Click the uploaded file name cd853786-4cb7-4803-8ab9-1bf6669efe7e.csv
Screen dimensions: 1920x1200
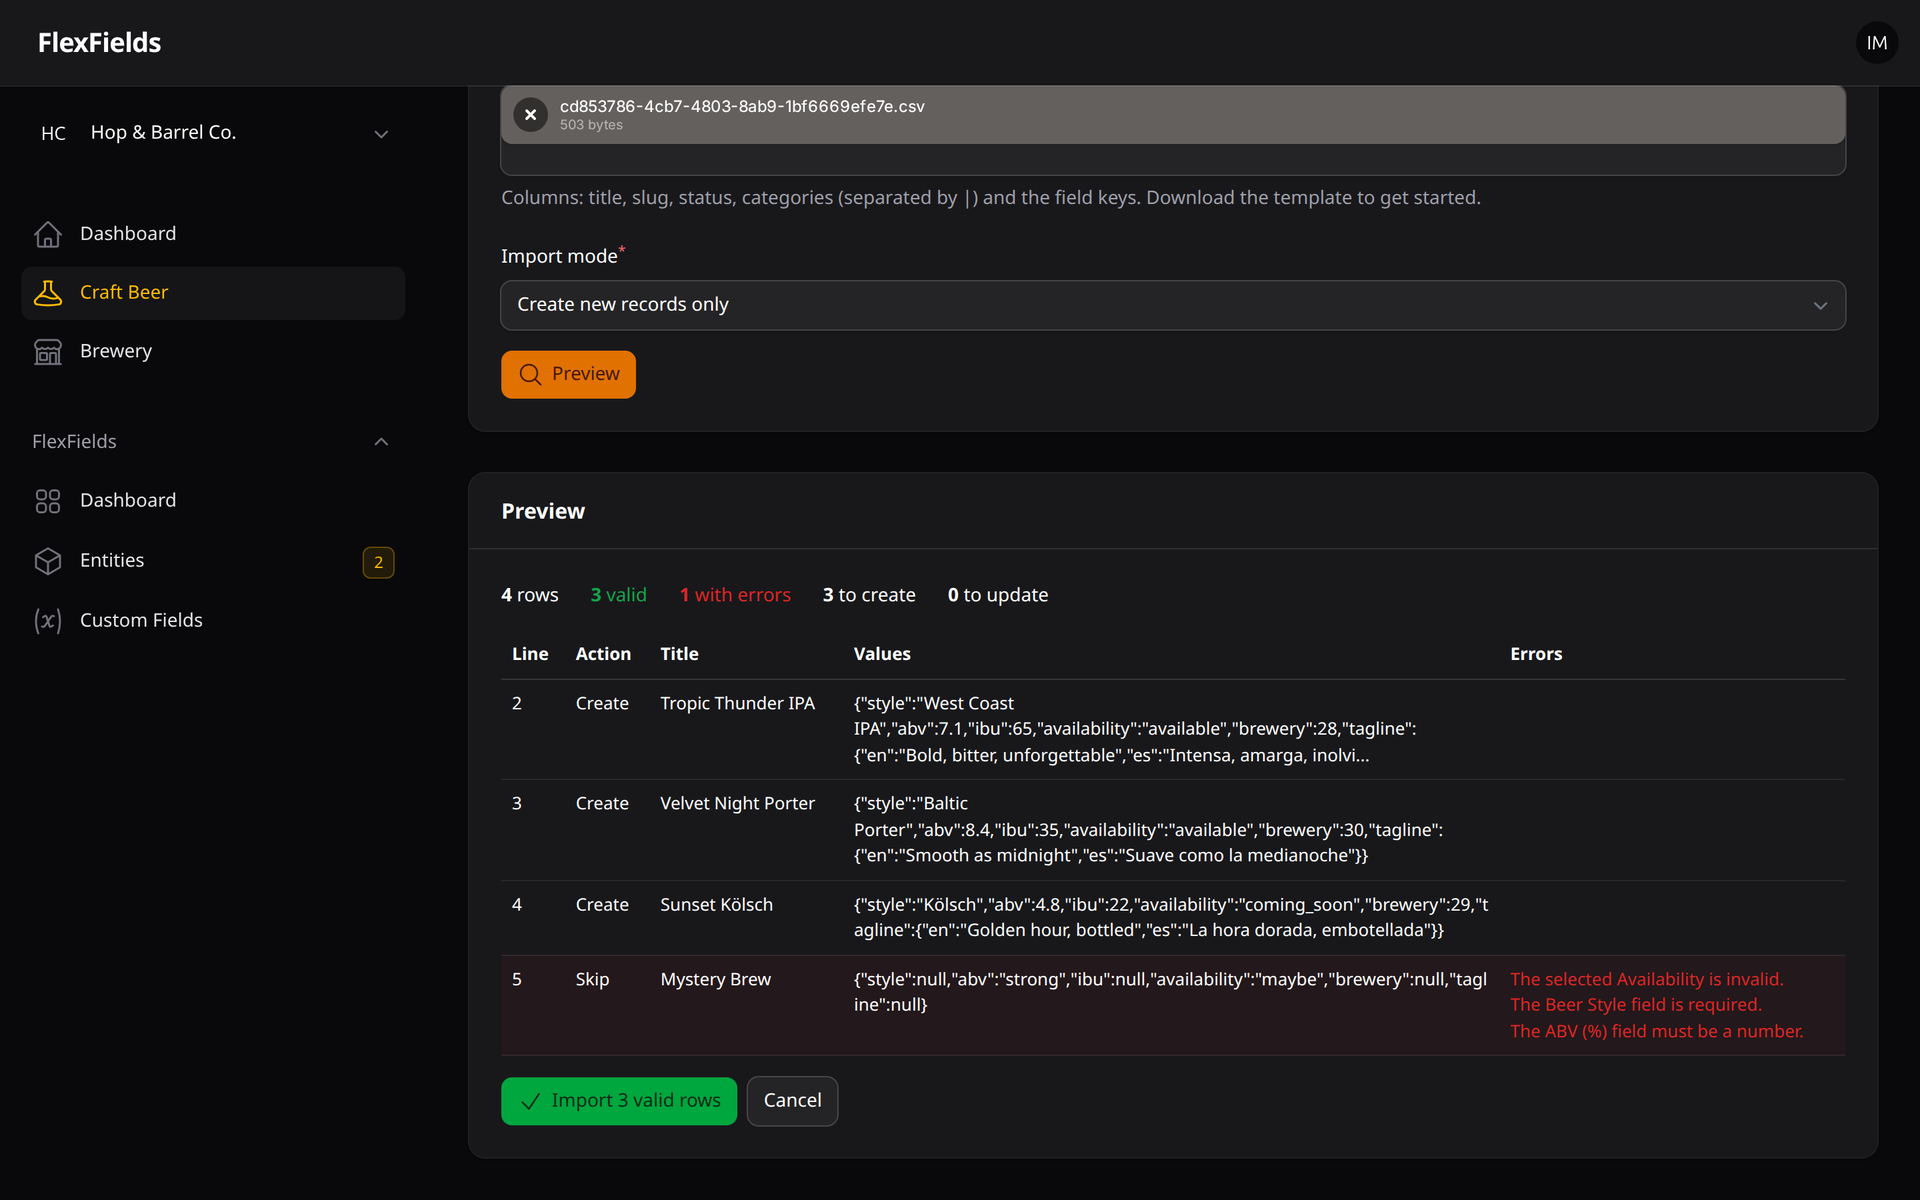742,106
